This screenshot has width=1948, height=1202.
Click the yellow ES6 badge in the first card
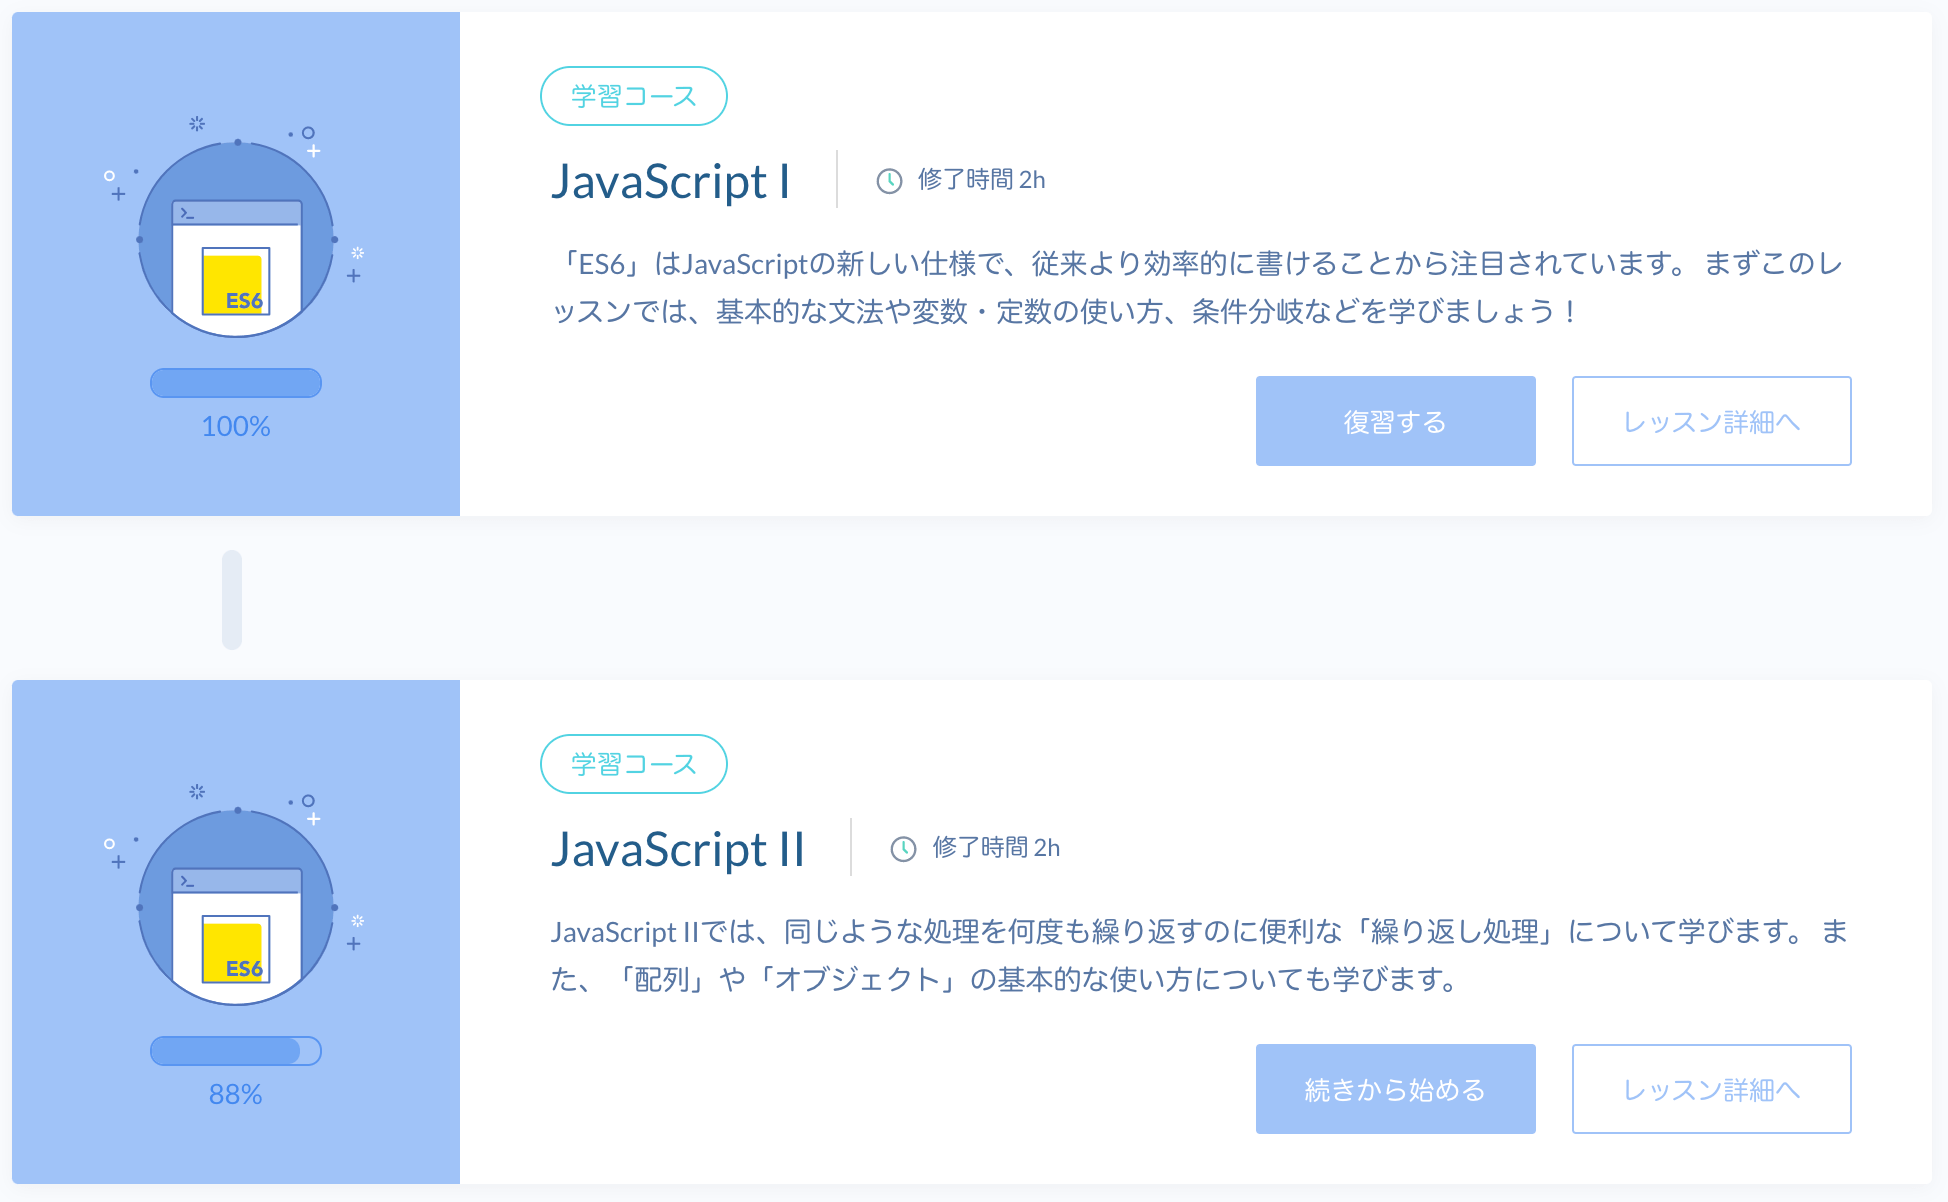236,282
